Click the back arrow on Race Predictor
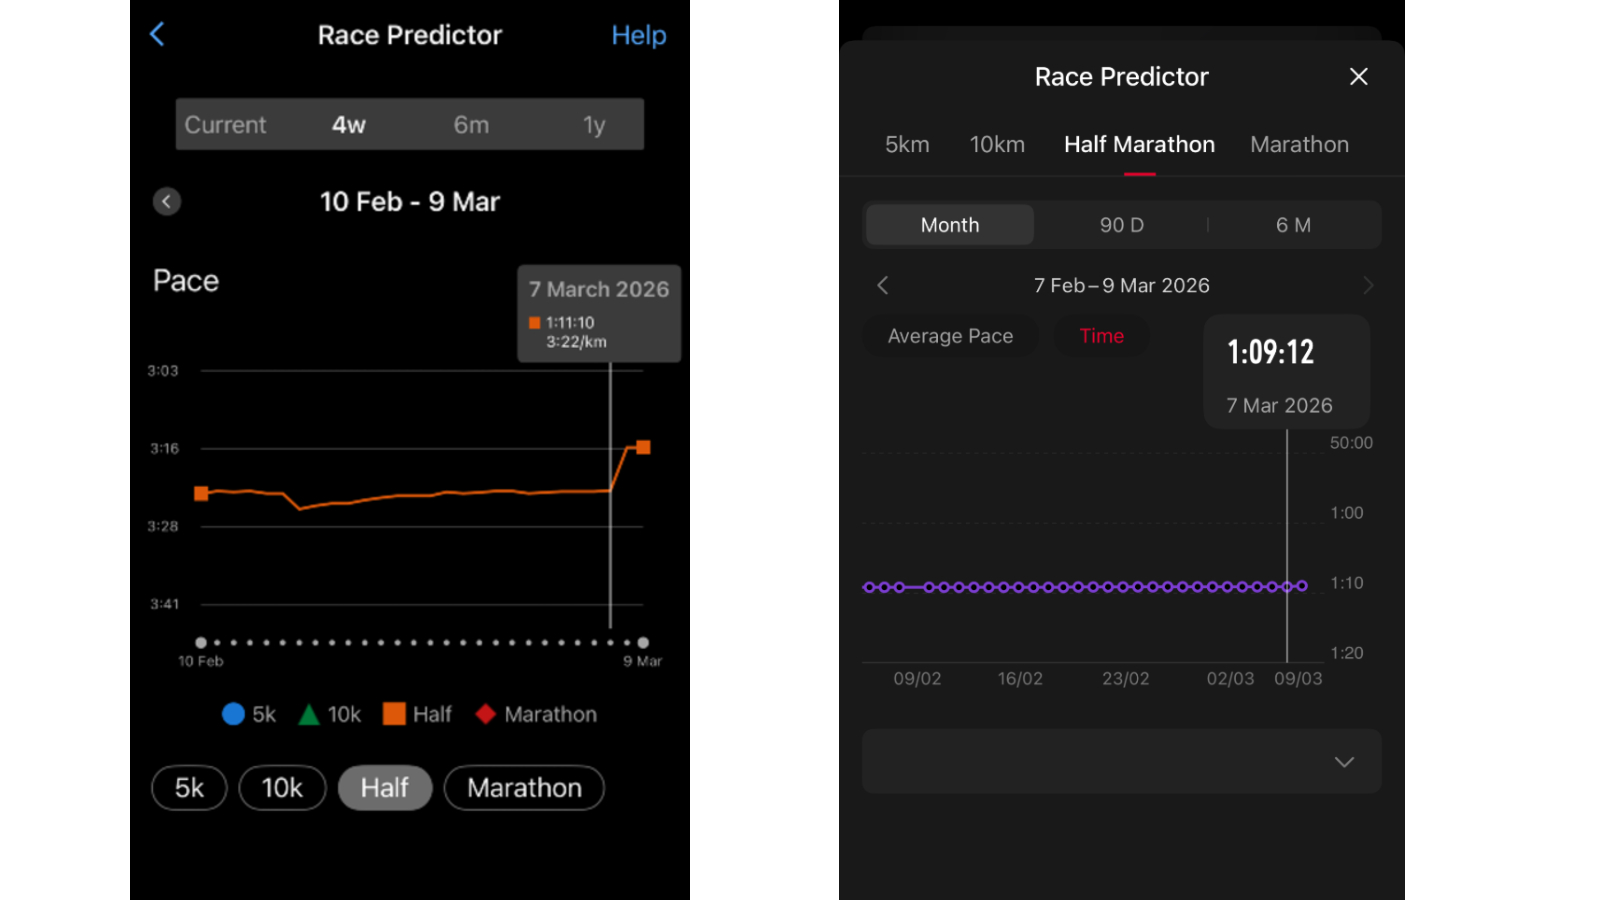The width and height of the screenshot is (1600, 900). point(157,33)
